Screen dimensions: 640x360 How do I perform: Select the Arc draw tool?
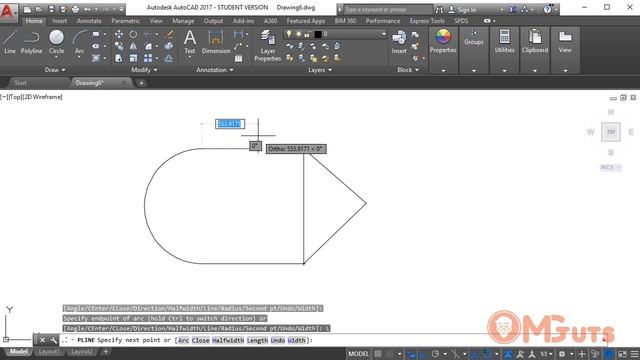[79, 42]
